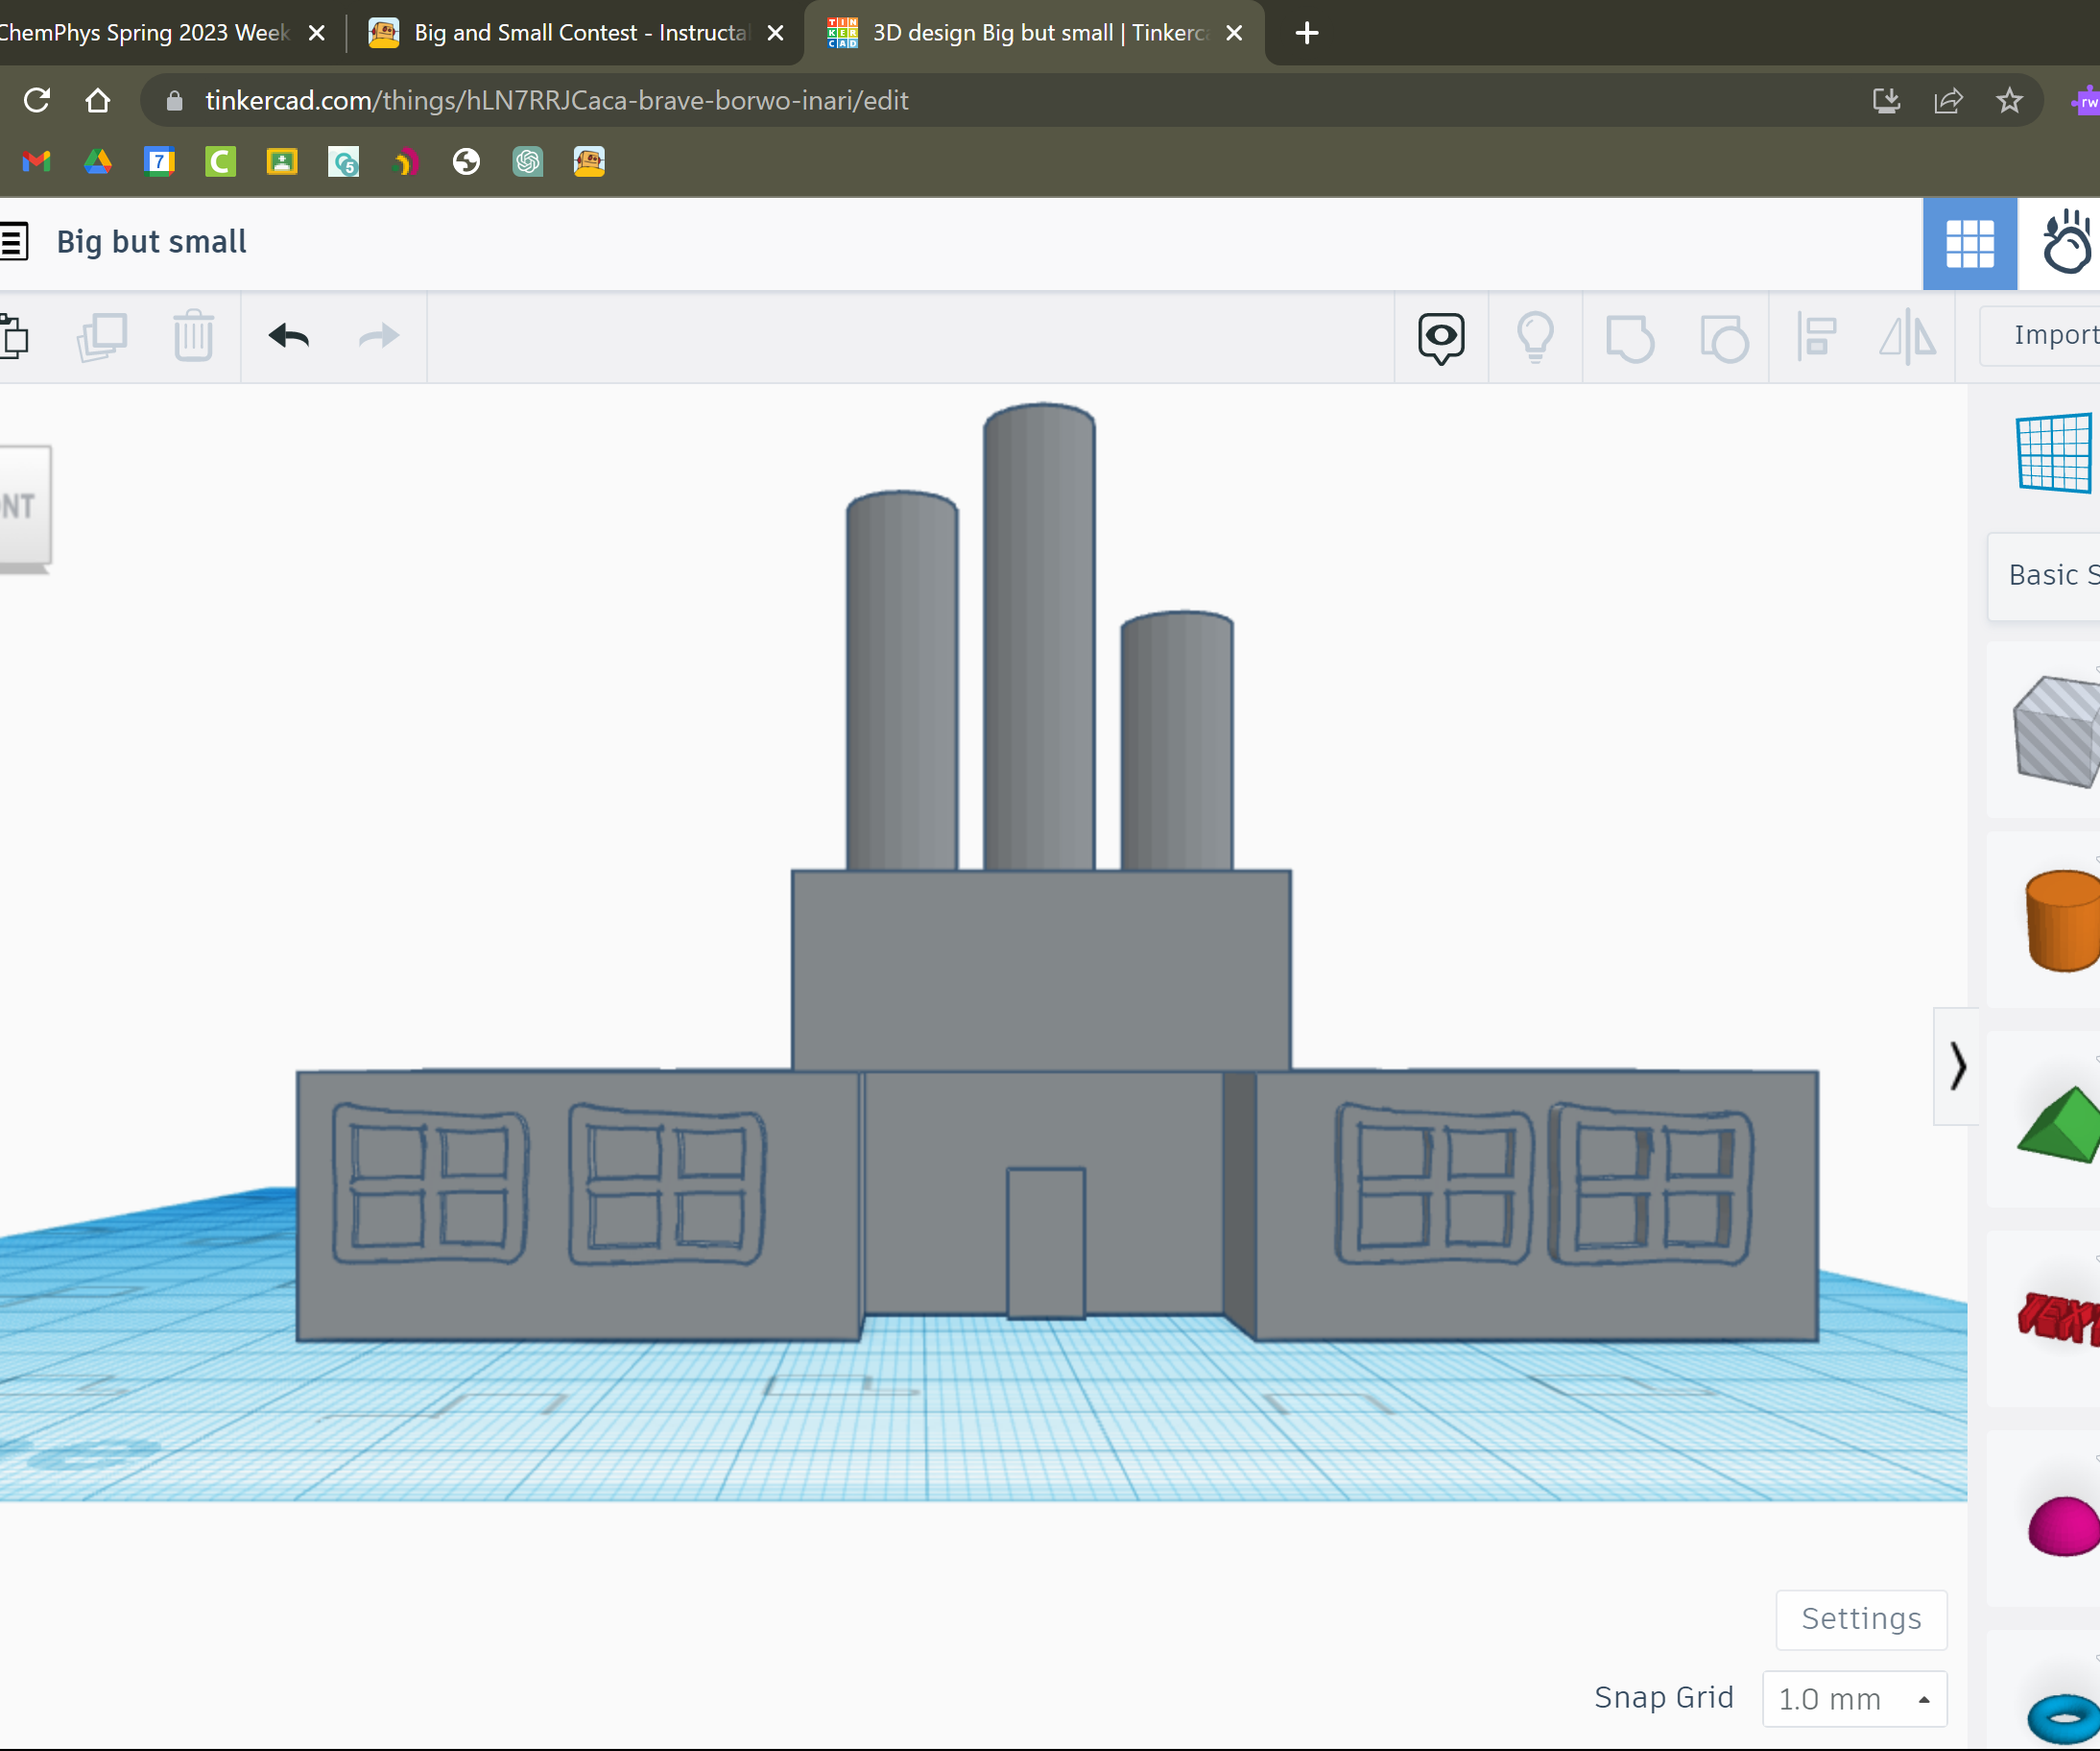Toggle show all hidden objects
The width and height of the screenshot is (2100, 1751).
(x=1534, y=337)
